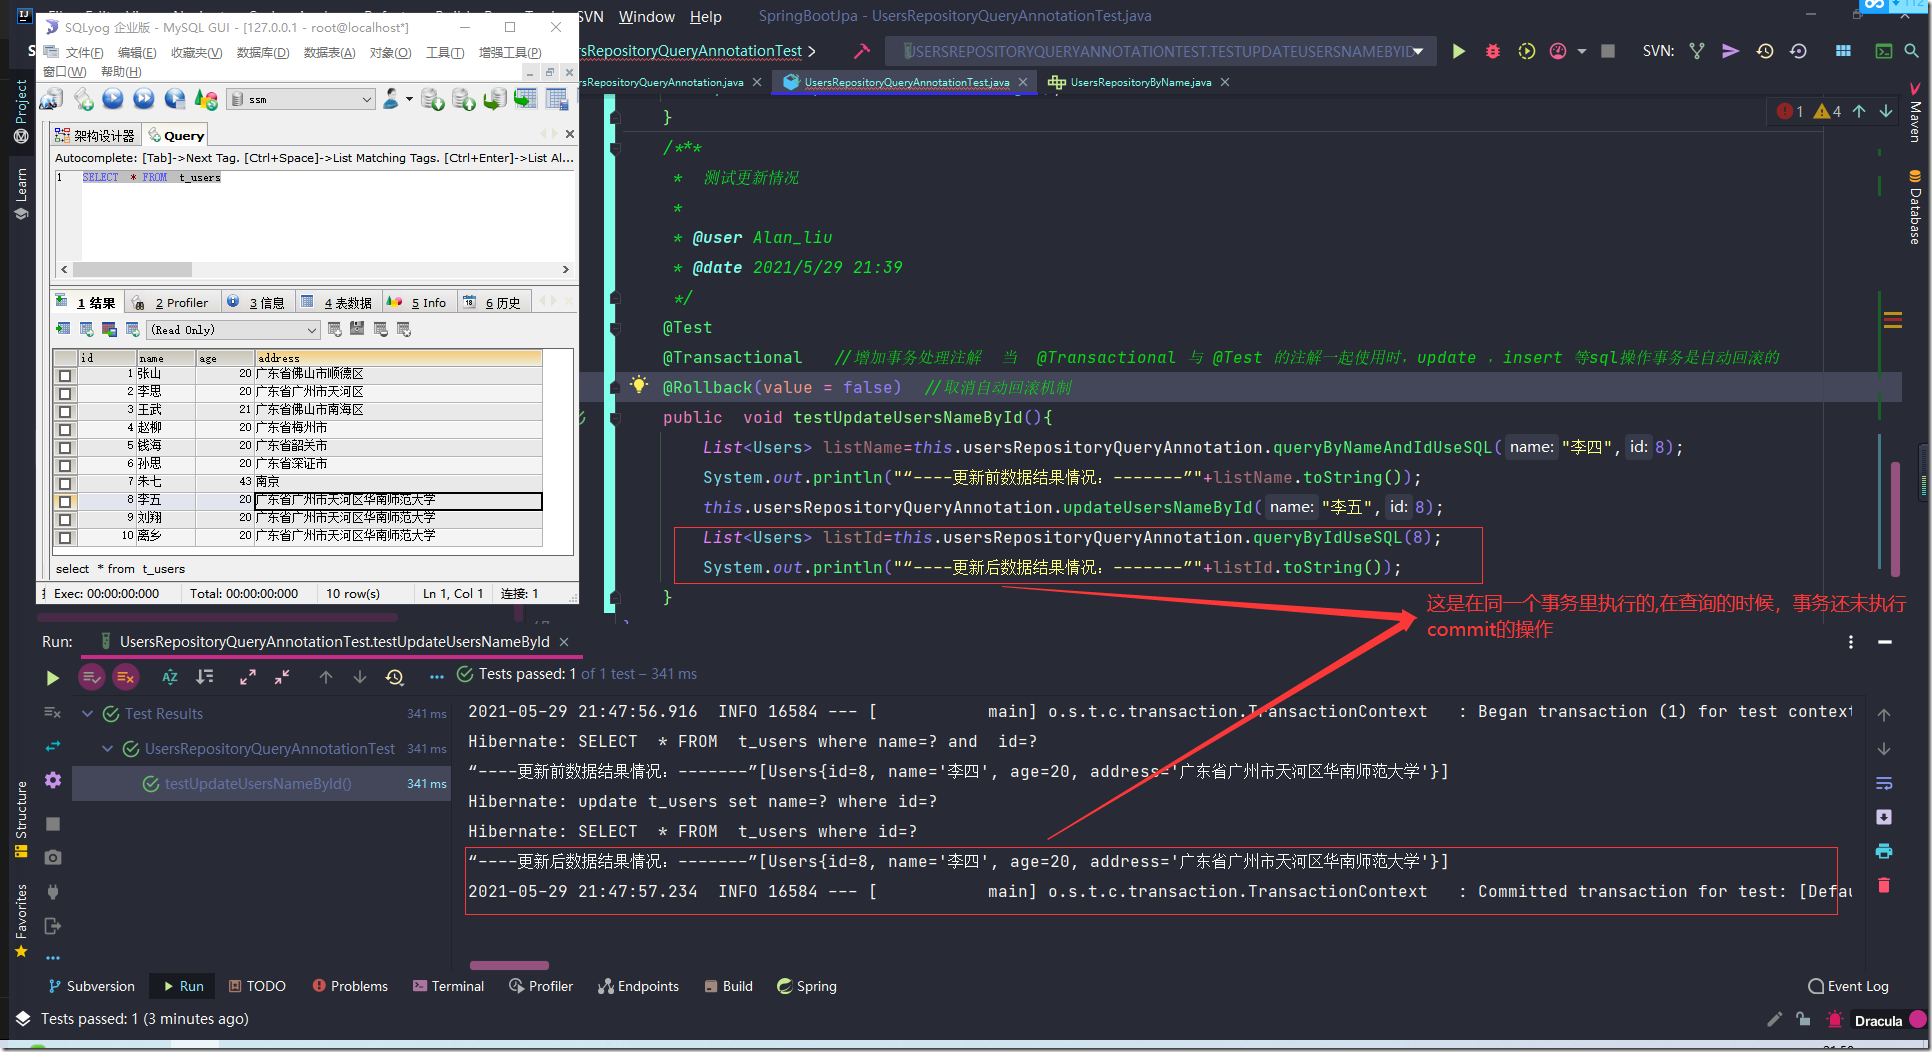Click the SQLyog new connection icon
This screenshot has width=1932, height=1052.
51,99
